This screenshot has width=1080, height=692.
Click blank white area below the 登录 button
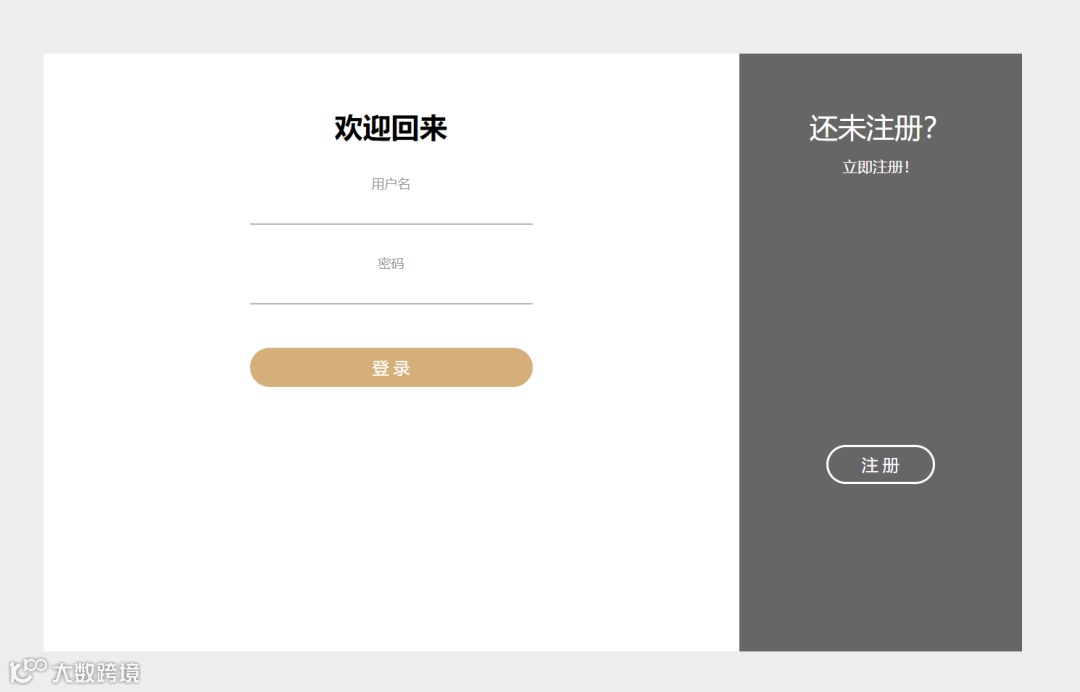point(391,516)
